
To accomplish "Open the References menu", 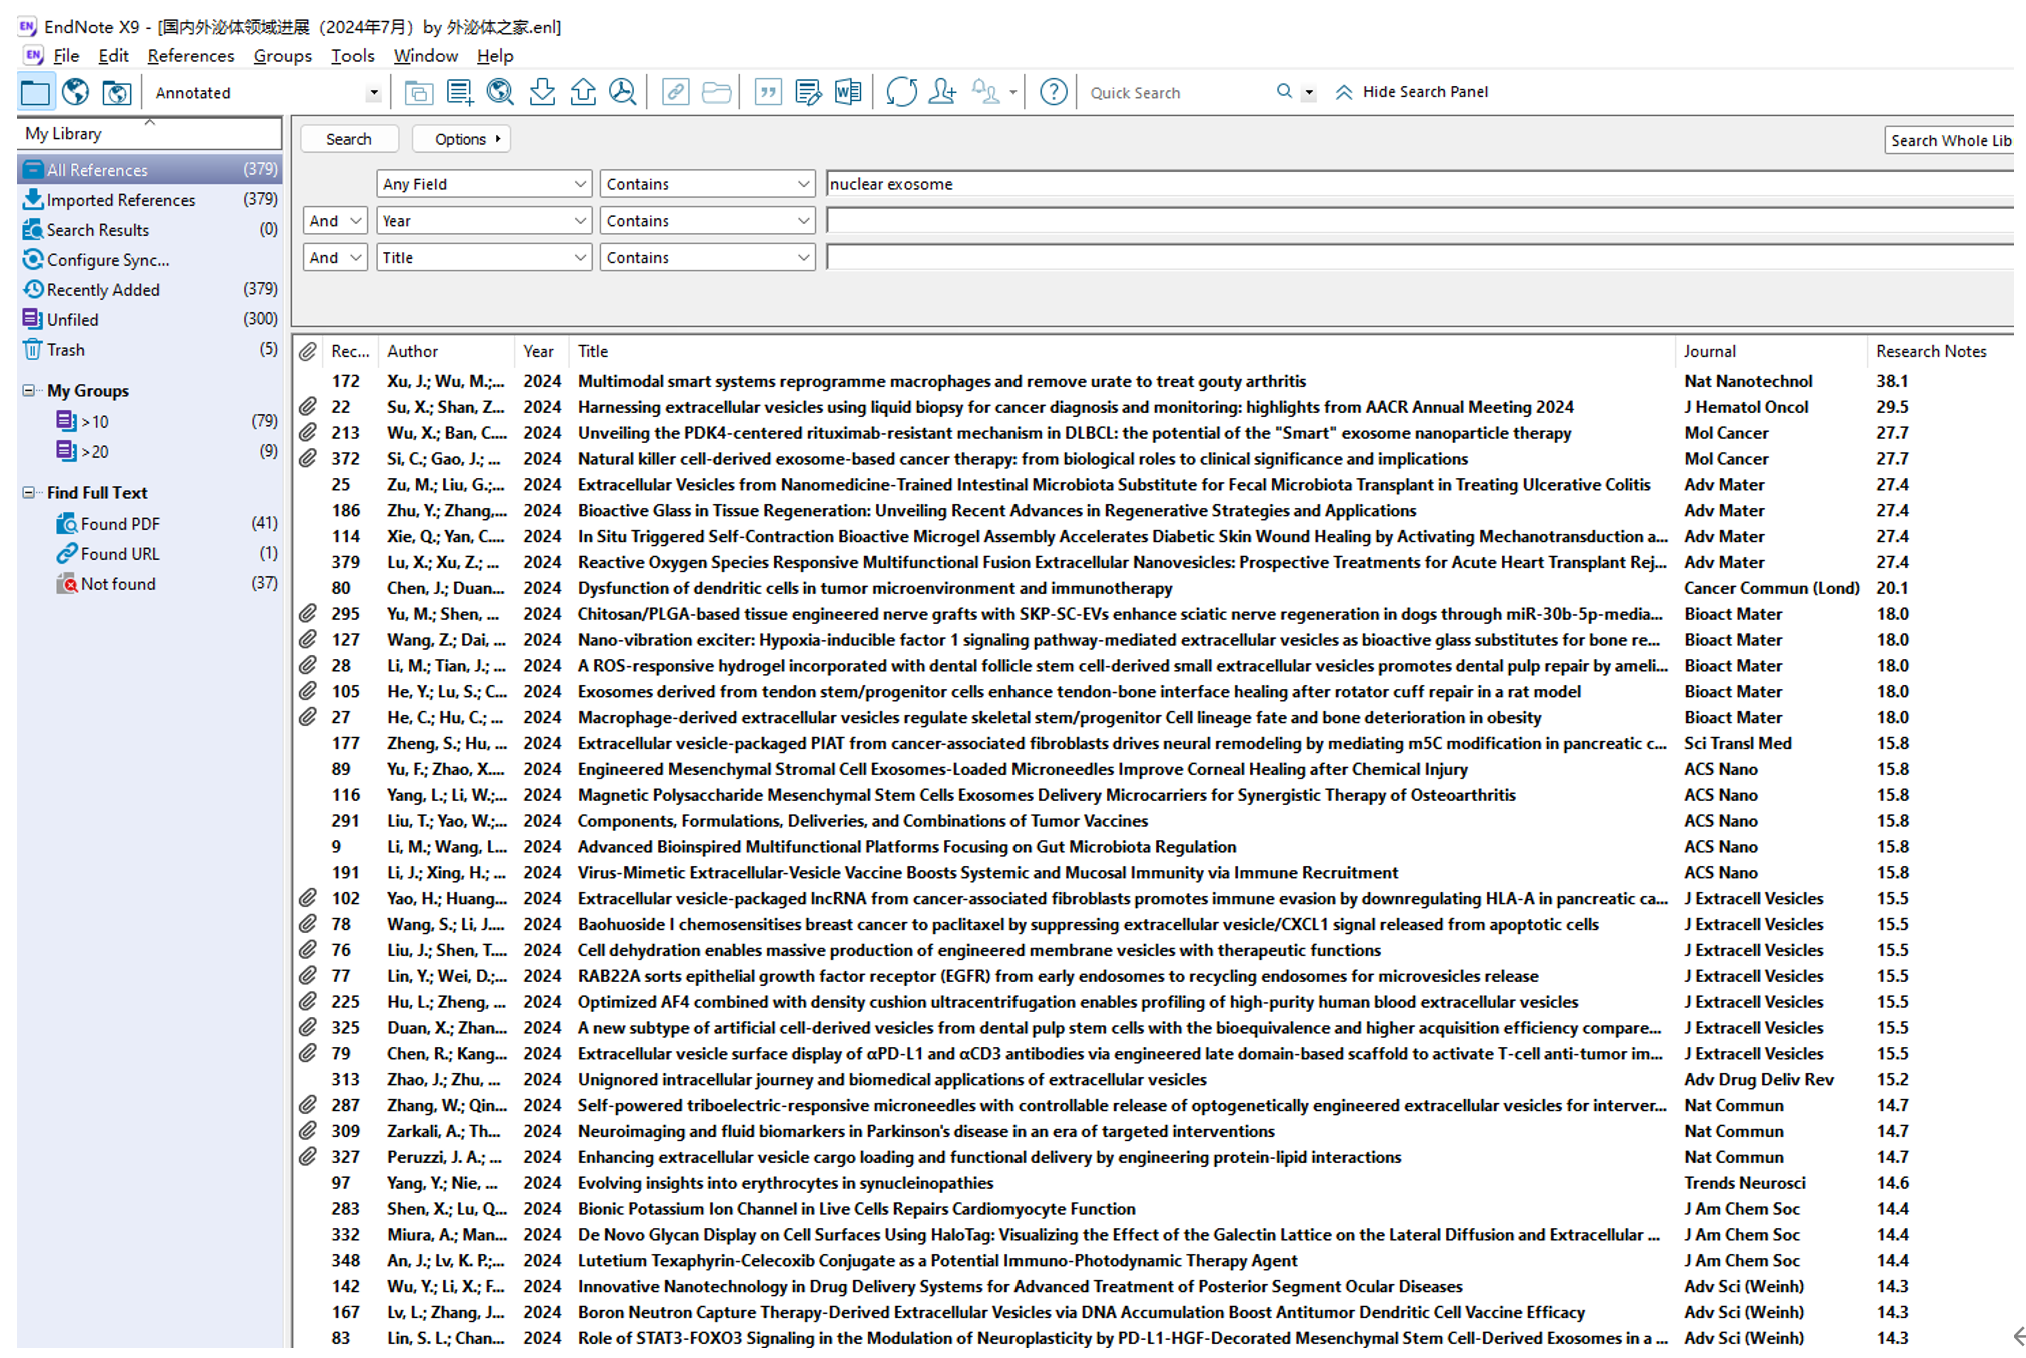I will coord(190,56).
